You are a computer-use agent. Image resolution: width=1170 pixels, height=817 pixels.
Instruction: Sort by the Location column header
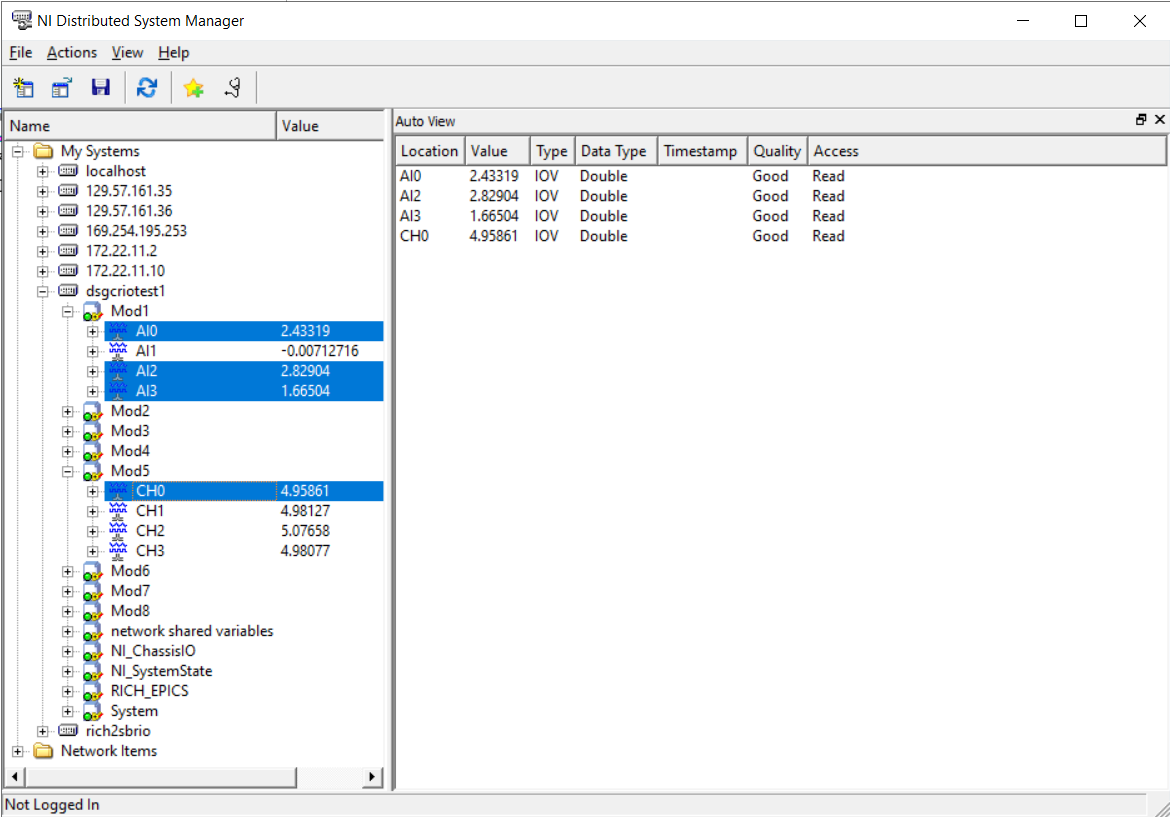click(x=430, y=151)
